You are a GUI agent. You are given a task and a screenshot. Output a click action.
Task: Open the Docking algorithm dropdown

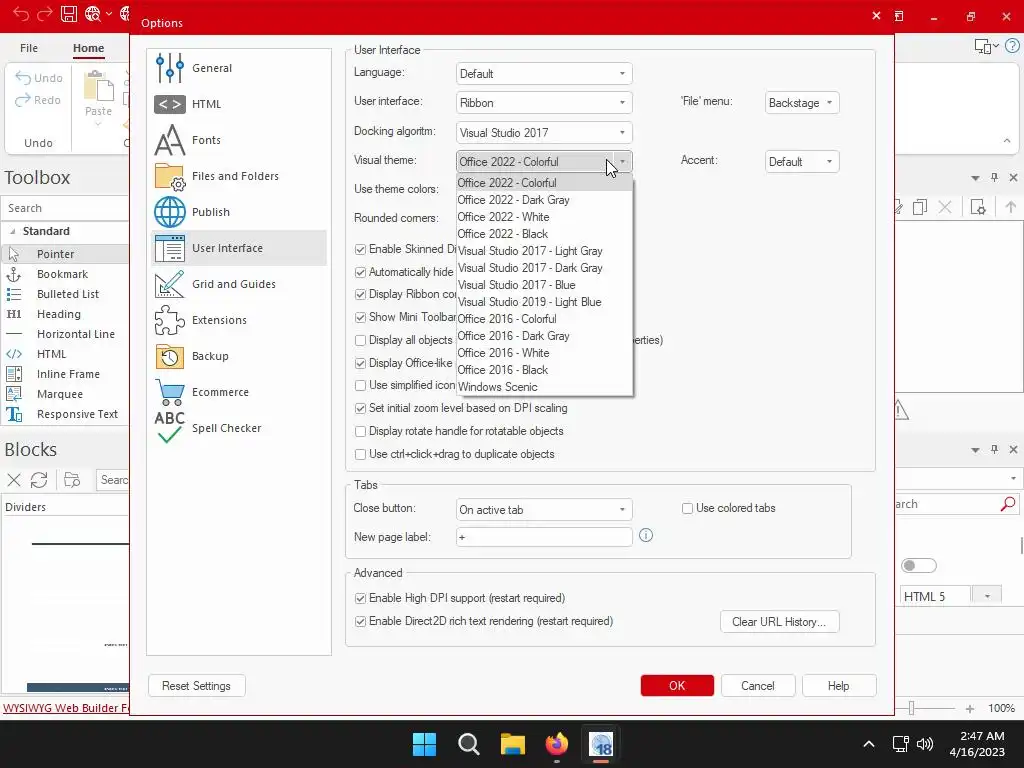(544, 133)
